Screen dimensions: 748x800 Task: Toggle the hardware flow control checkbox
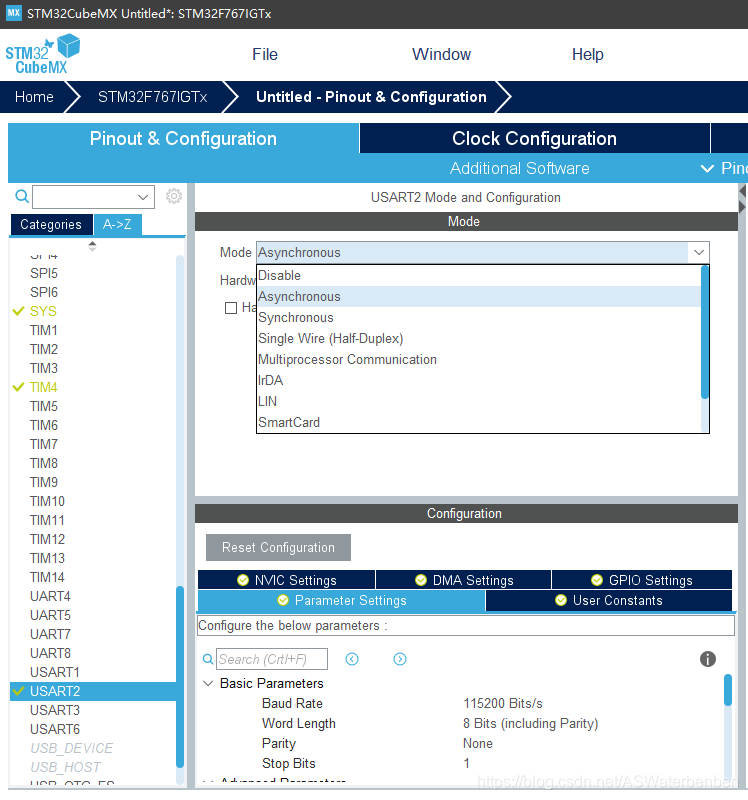231,308
